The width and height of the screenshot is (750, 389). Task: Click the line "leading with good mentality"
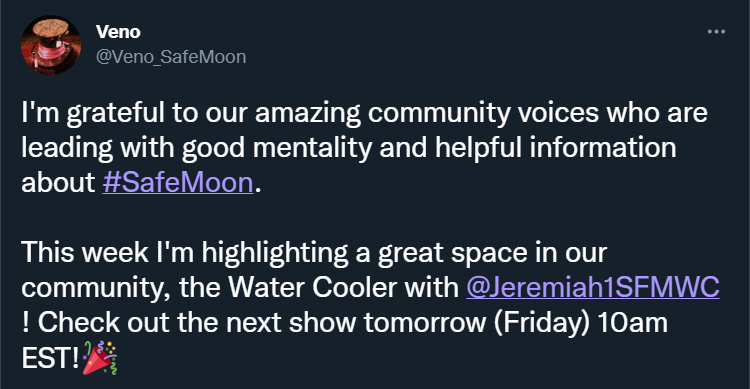(x=349, y=148)
